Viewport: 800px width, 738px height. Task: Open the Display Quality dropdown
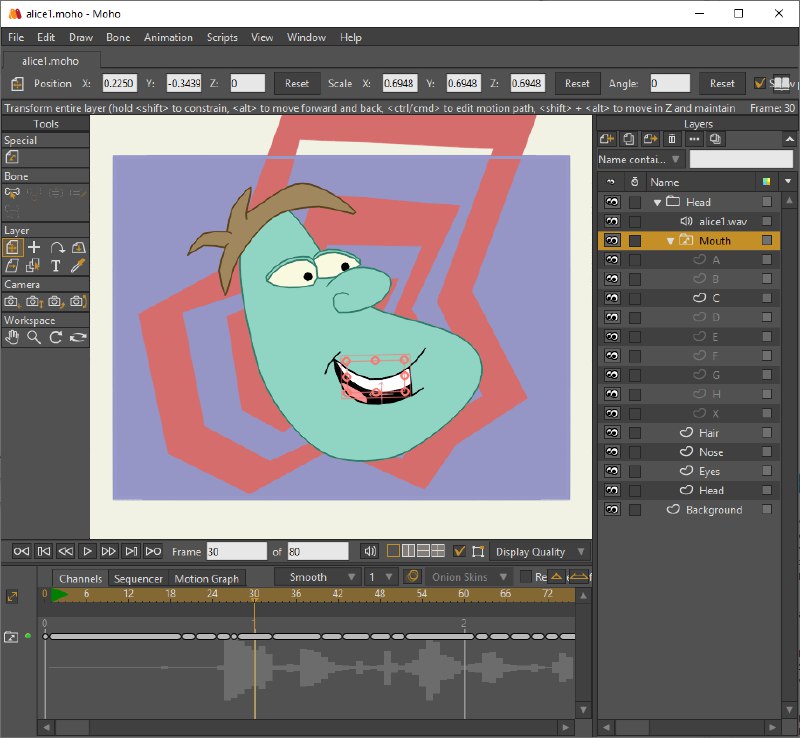[540, 552]
